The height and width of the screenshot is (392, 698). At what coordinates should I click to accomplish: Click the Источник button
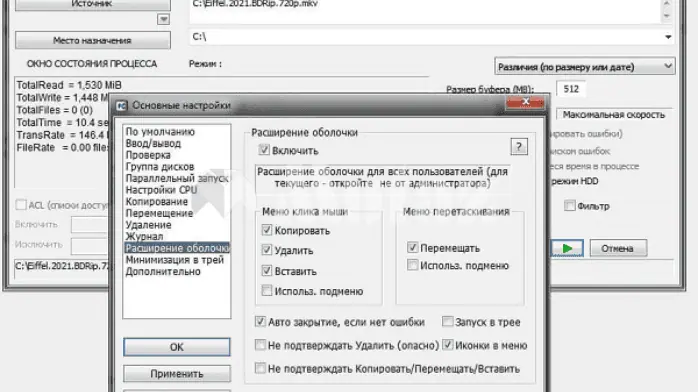tap(93, 4)
